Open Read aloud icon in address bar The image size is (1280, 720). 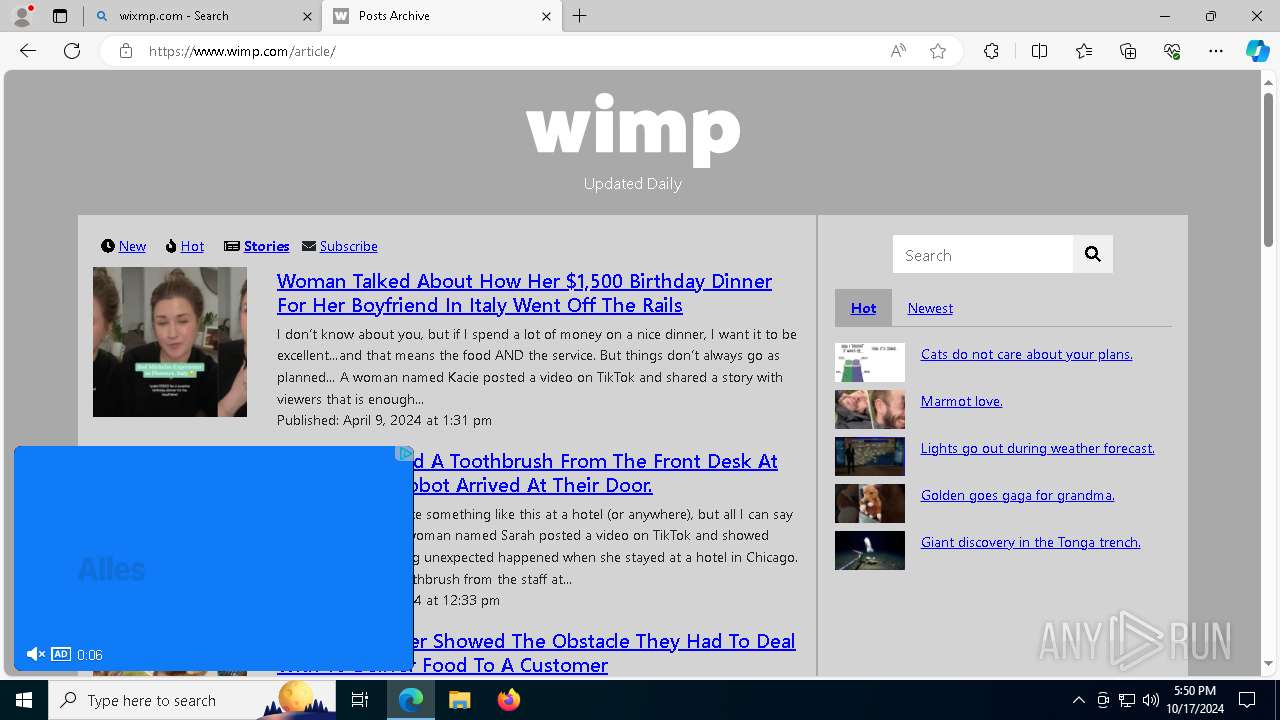tap(898, 51)
